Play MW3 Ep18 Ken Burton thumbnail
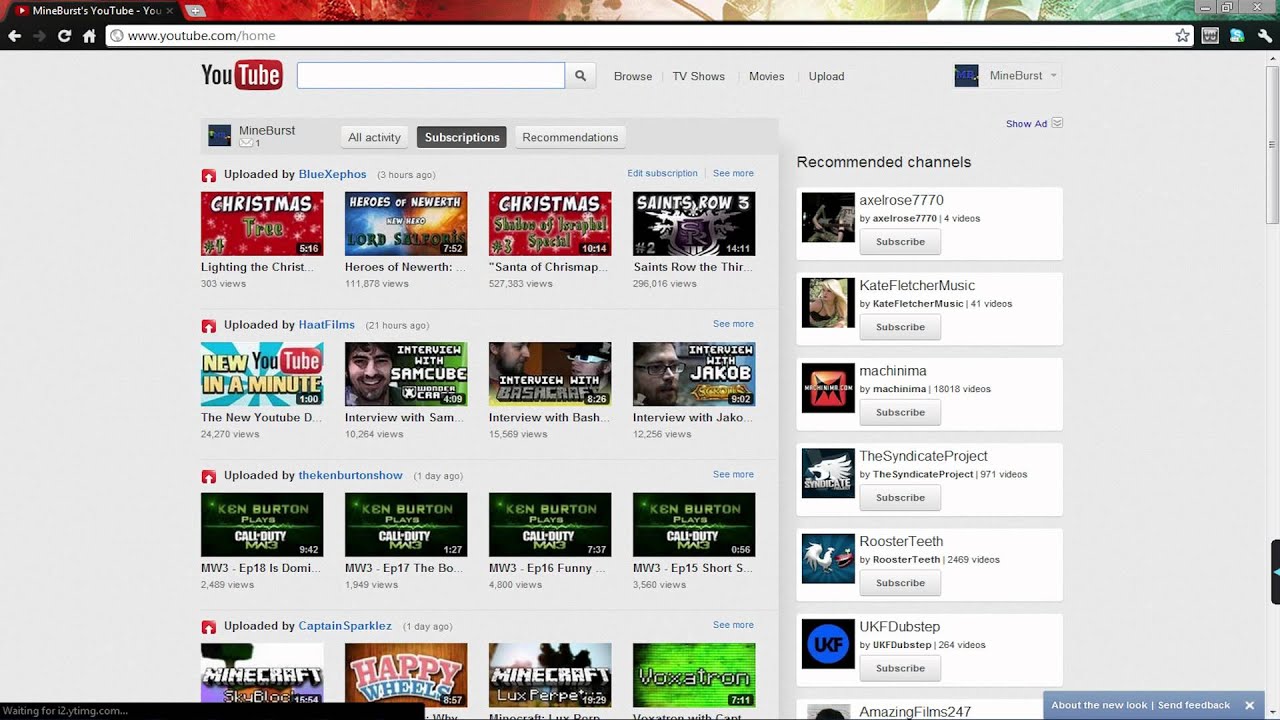The width and height of the screenshot is (1280, 720). click(262, 525)
